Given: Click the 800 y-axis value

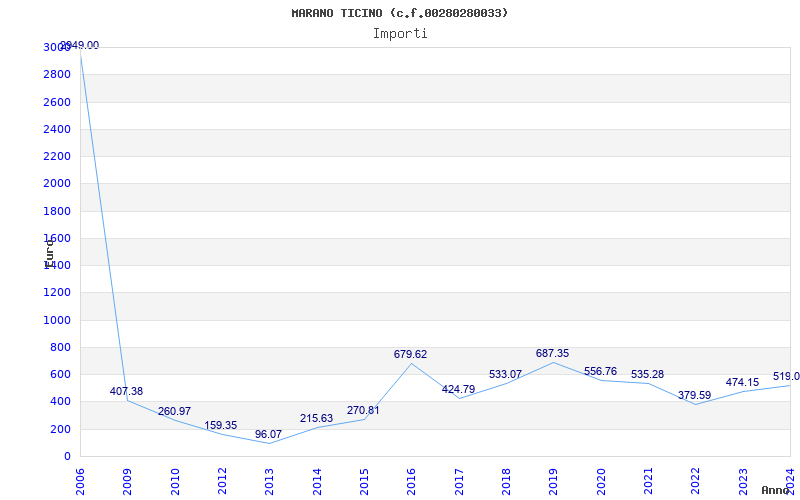Looking at the screenshot, I should click(60, 347).
